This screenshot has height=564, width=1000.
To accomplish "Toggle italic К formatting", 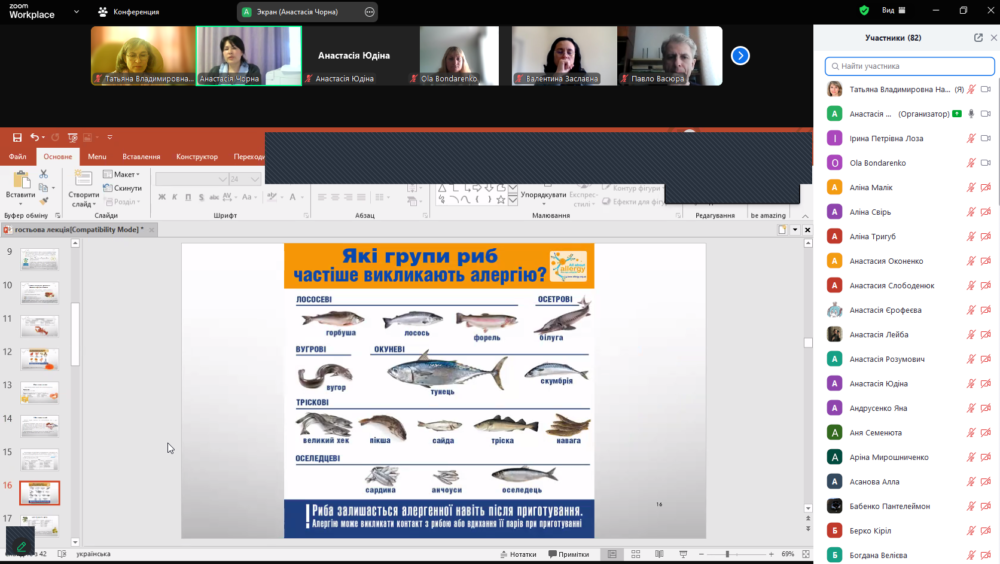I will click(175, 197).
